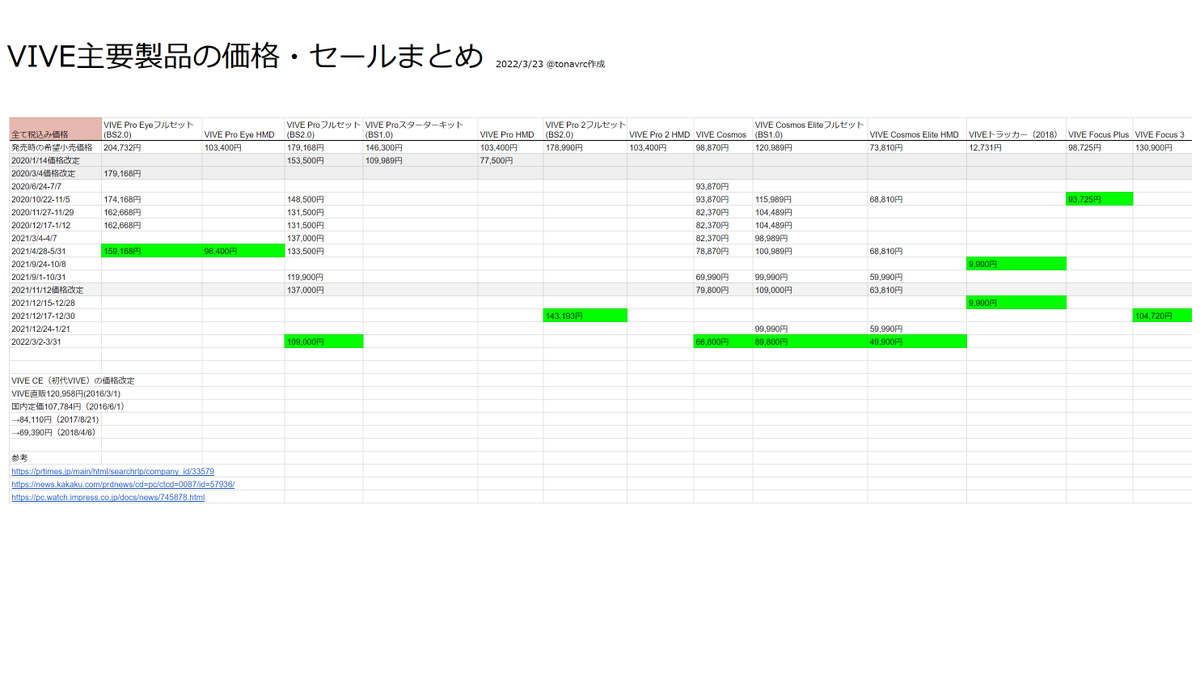The height and width of the screenshot is (675, 1200).
Task: Select the 178,990円 cell
Action: [x=585, y=147]
